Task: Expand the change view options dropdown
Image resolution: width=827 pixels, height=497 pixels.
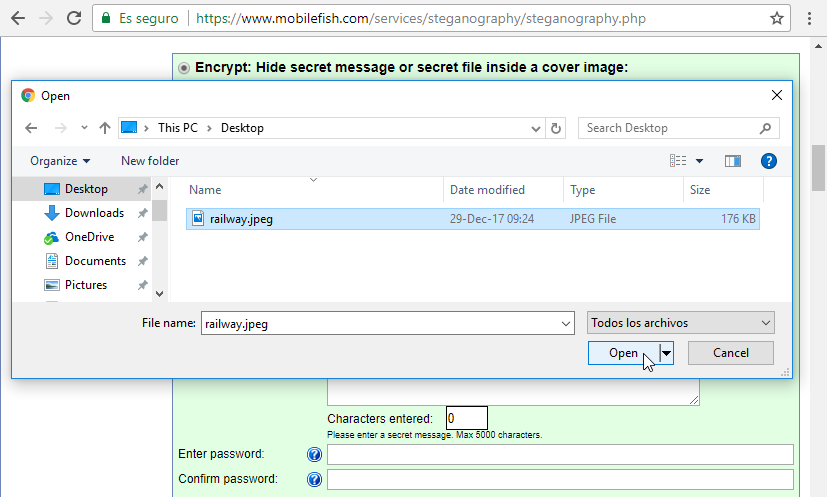Action: tap(699, 161)
